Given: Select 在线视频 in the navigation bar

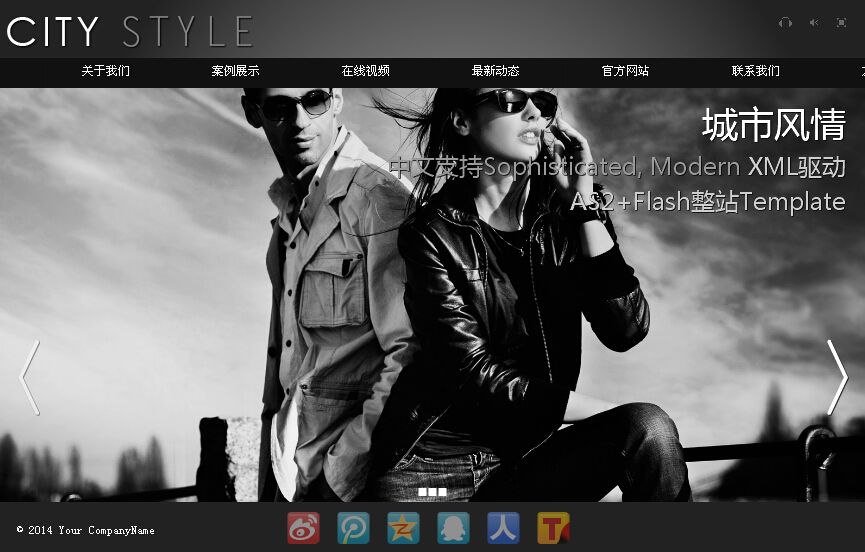Looking at the screenshot, I should tap(365, 71).
